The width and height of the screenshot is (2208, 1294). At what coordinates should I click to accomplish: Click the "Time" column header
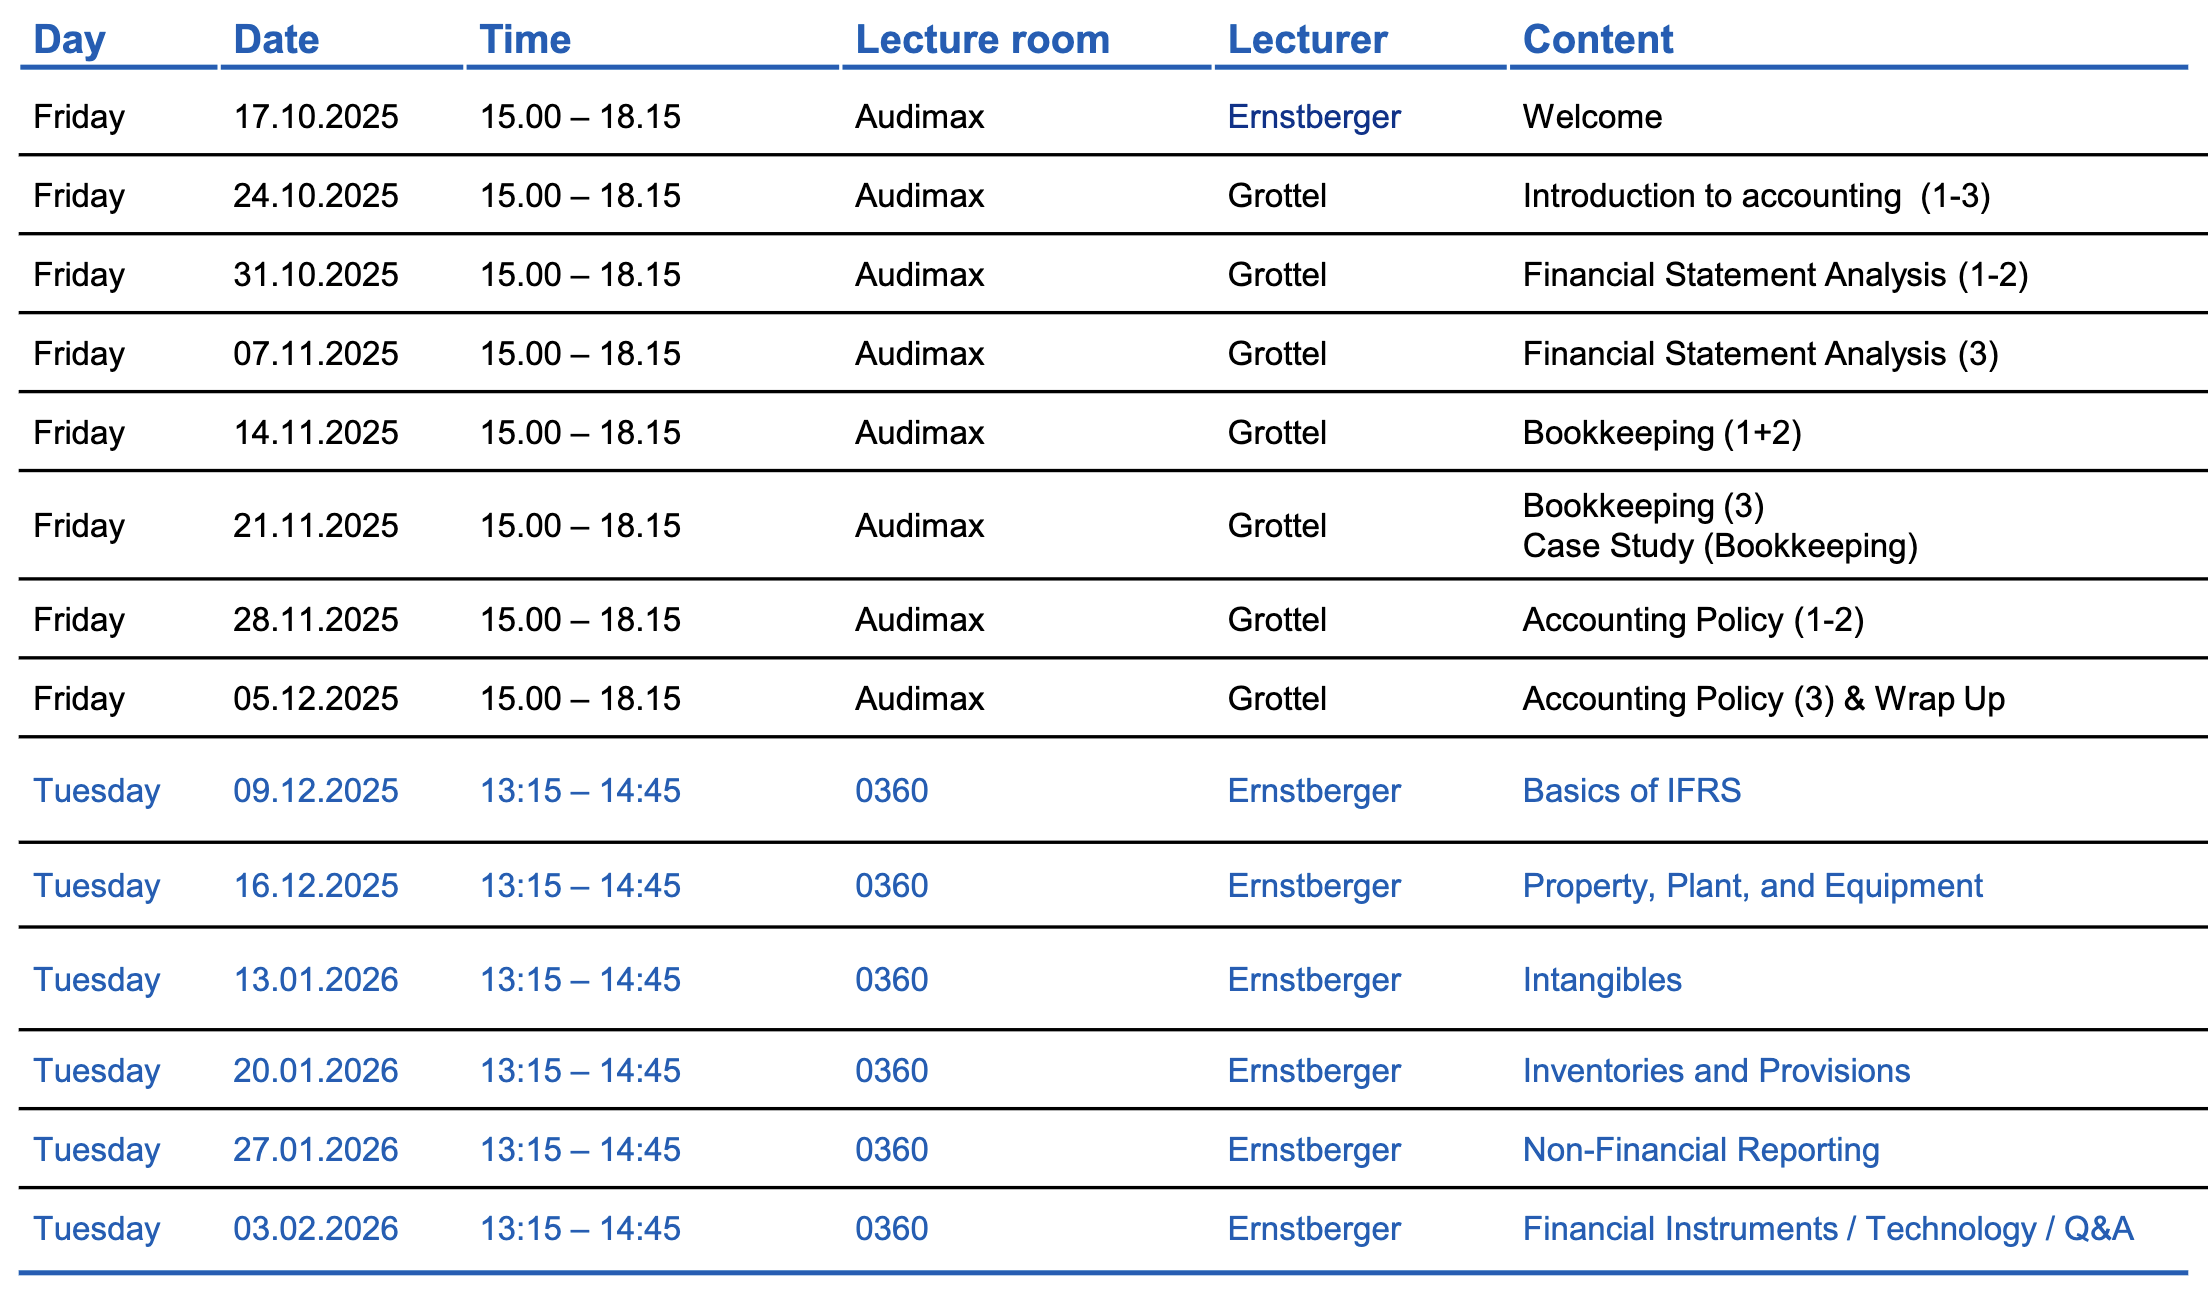pyautogui.click(x=525, y=40)
